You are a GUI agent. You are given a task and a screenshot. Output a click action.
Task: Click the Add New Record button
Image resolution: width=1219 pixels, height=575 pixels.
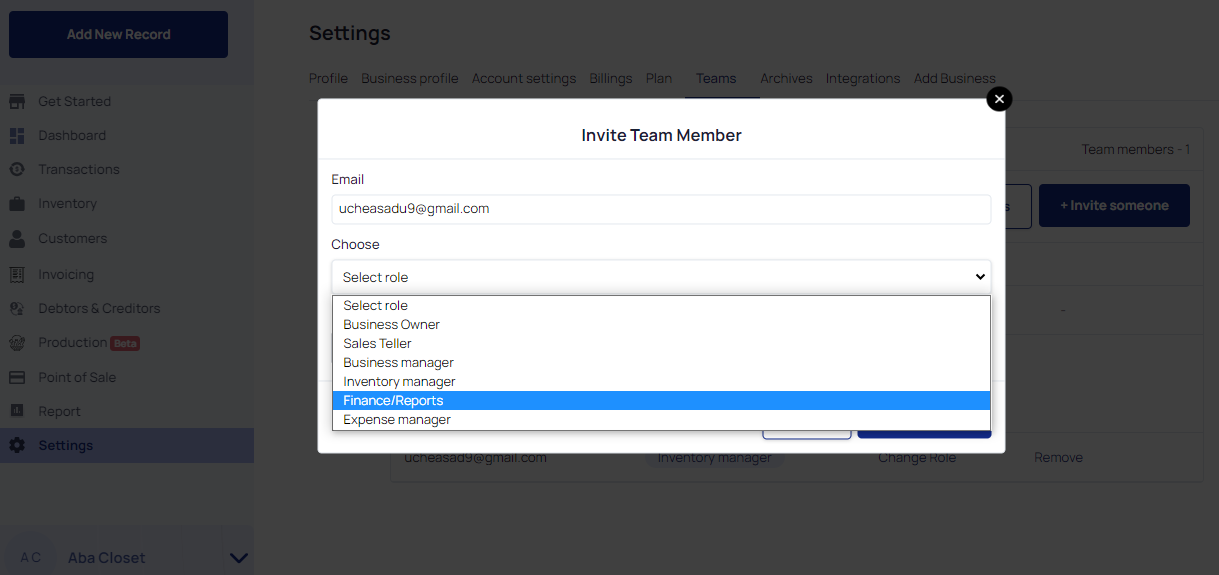pos(118,34)
